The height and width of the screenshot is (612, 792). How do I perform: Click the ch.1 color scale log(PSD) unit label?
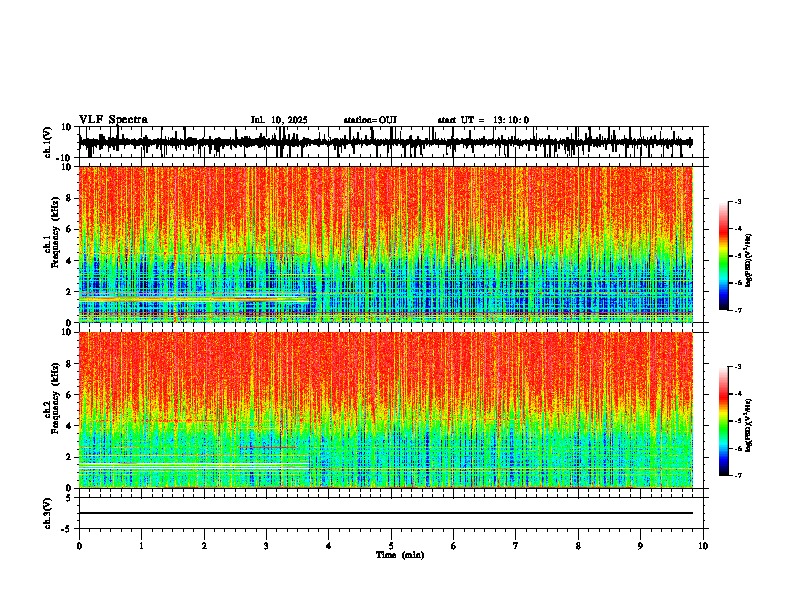[x=749, y=261]
